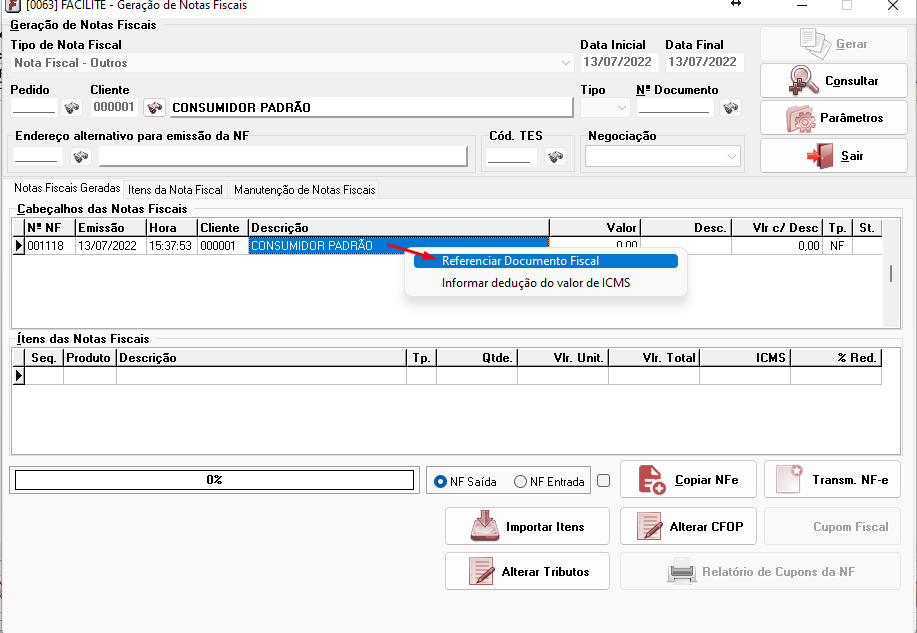Viewport: 917px width, 633px height.
Task: Click the binoculars icon next to Nº Documento
Action: click(x=730, y=108)
